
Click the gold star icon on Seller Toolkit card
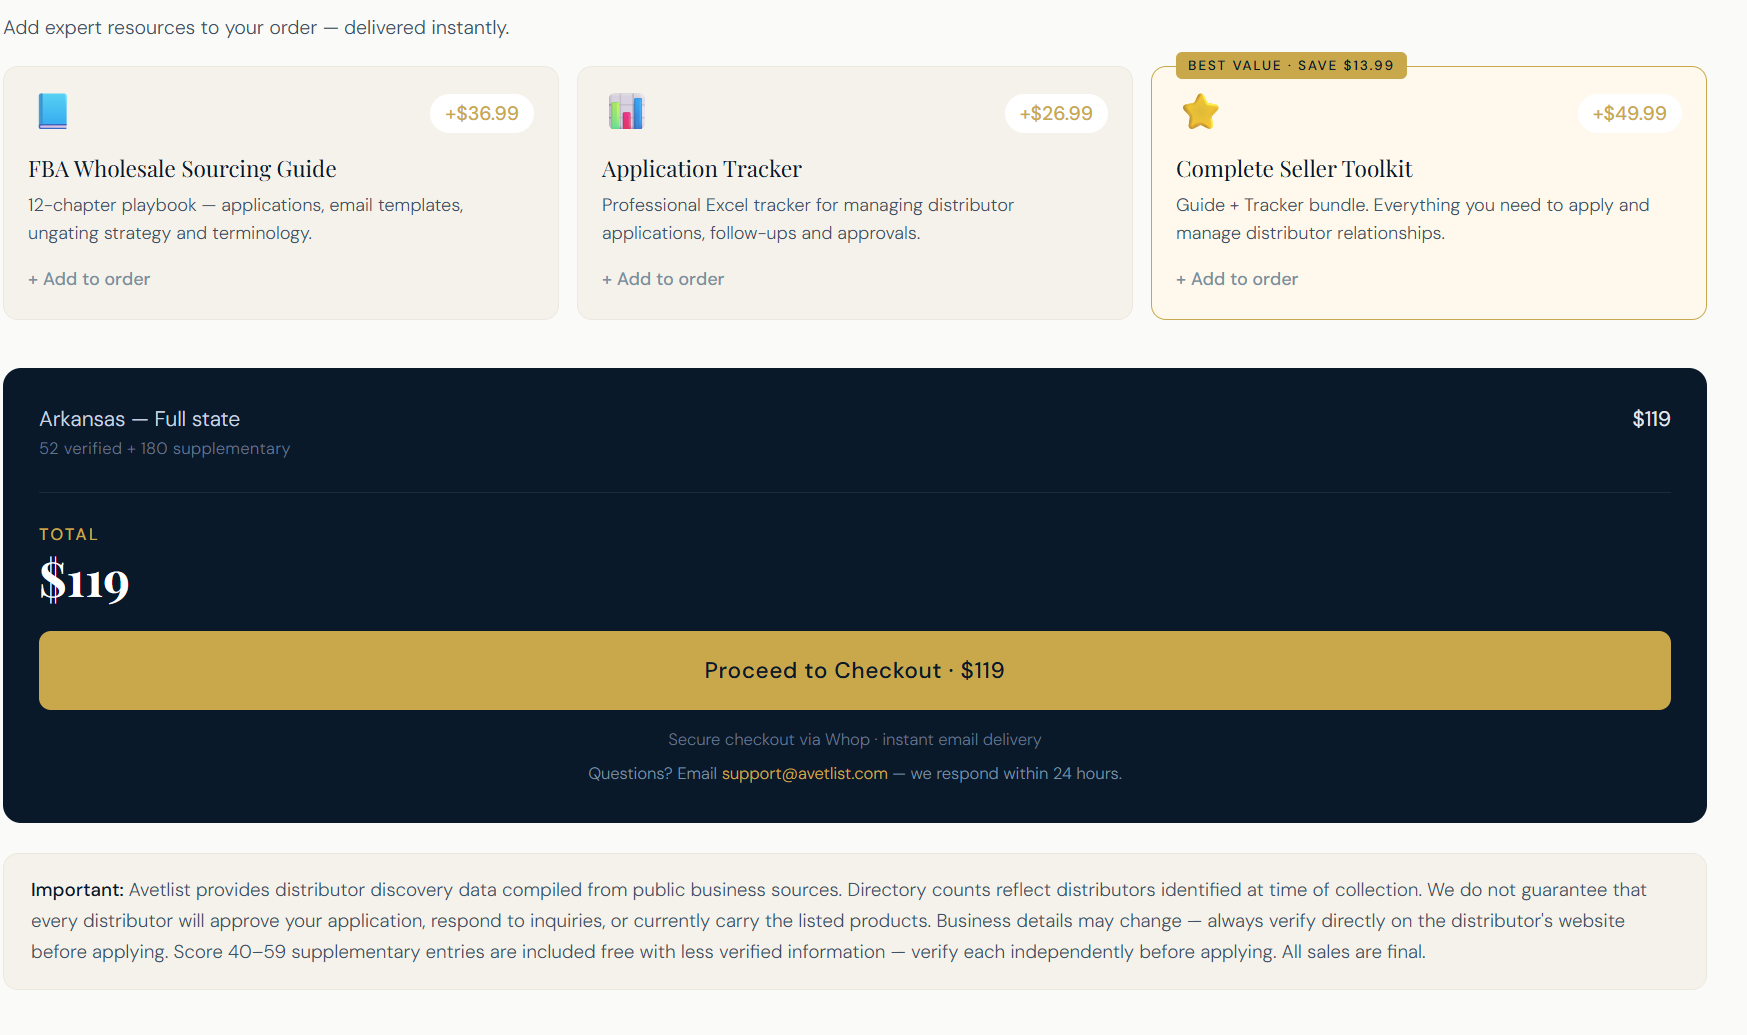tap(1200, 111)
